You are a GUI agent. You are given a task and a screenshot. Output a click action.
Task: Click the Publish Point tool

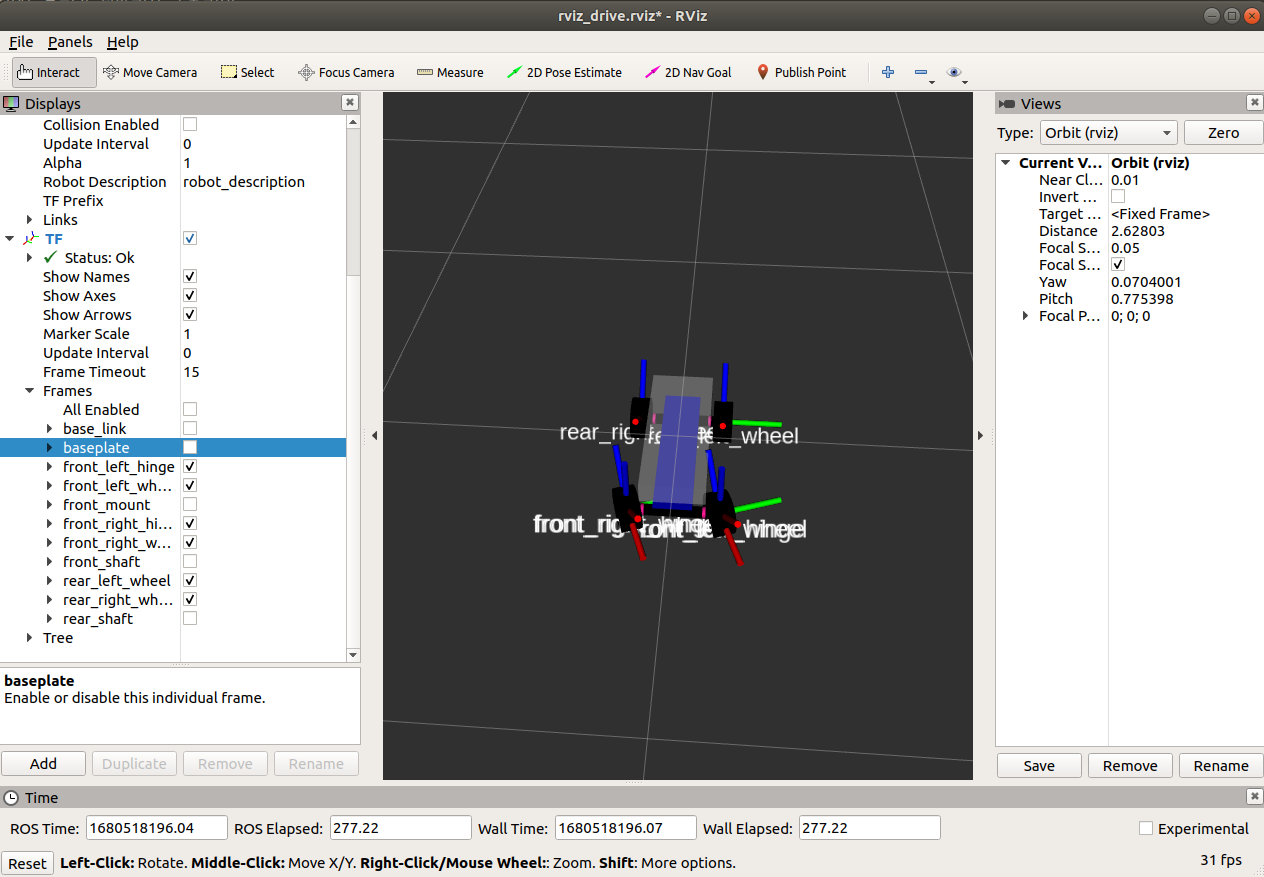pyautogui.click(x=800, y=72)
